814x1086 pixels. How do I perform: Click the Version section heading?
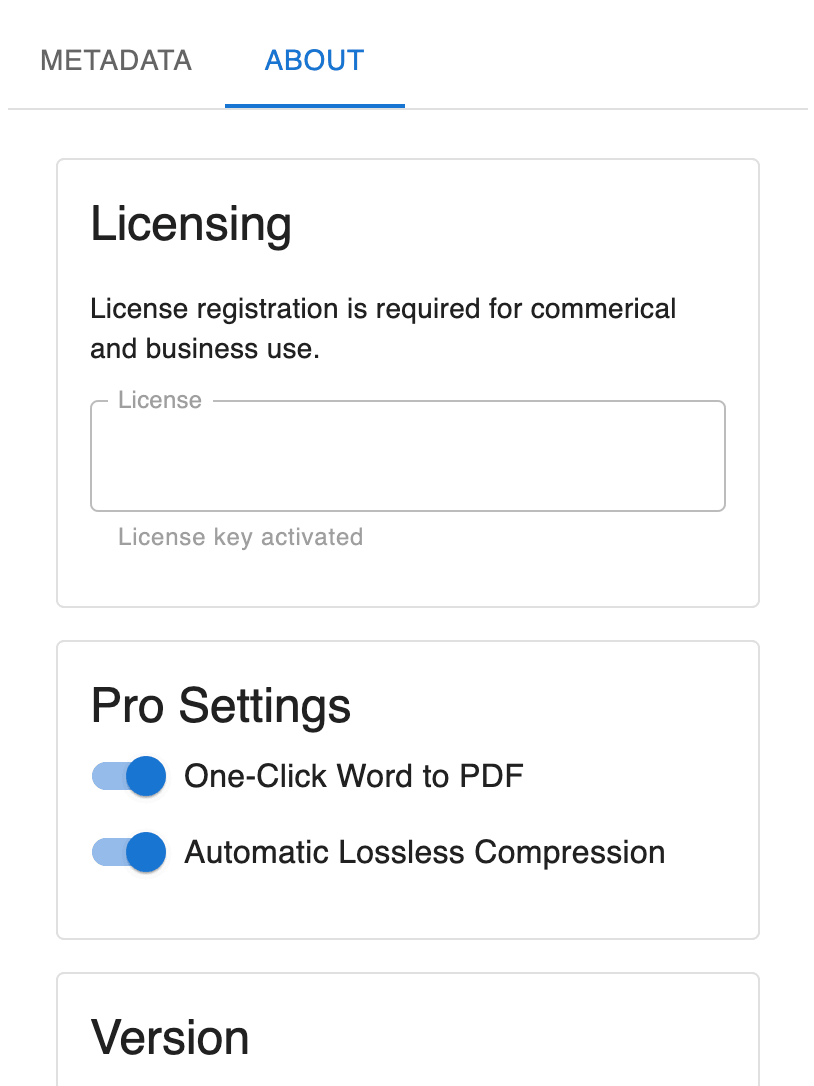click(x=170, y=1038)
